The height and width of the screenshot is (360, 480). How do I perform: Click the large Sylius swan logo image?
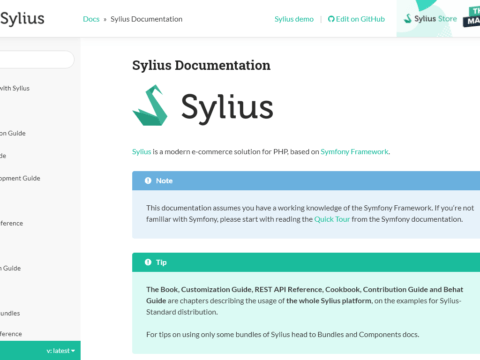[x=203, y=105]
